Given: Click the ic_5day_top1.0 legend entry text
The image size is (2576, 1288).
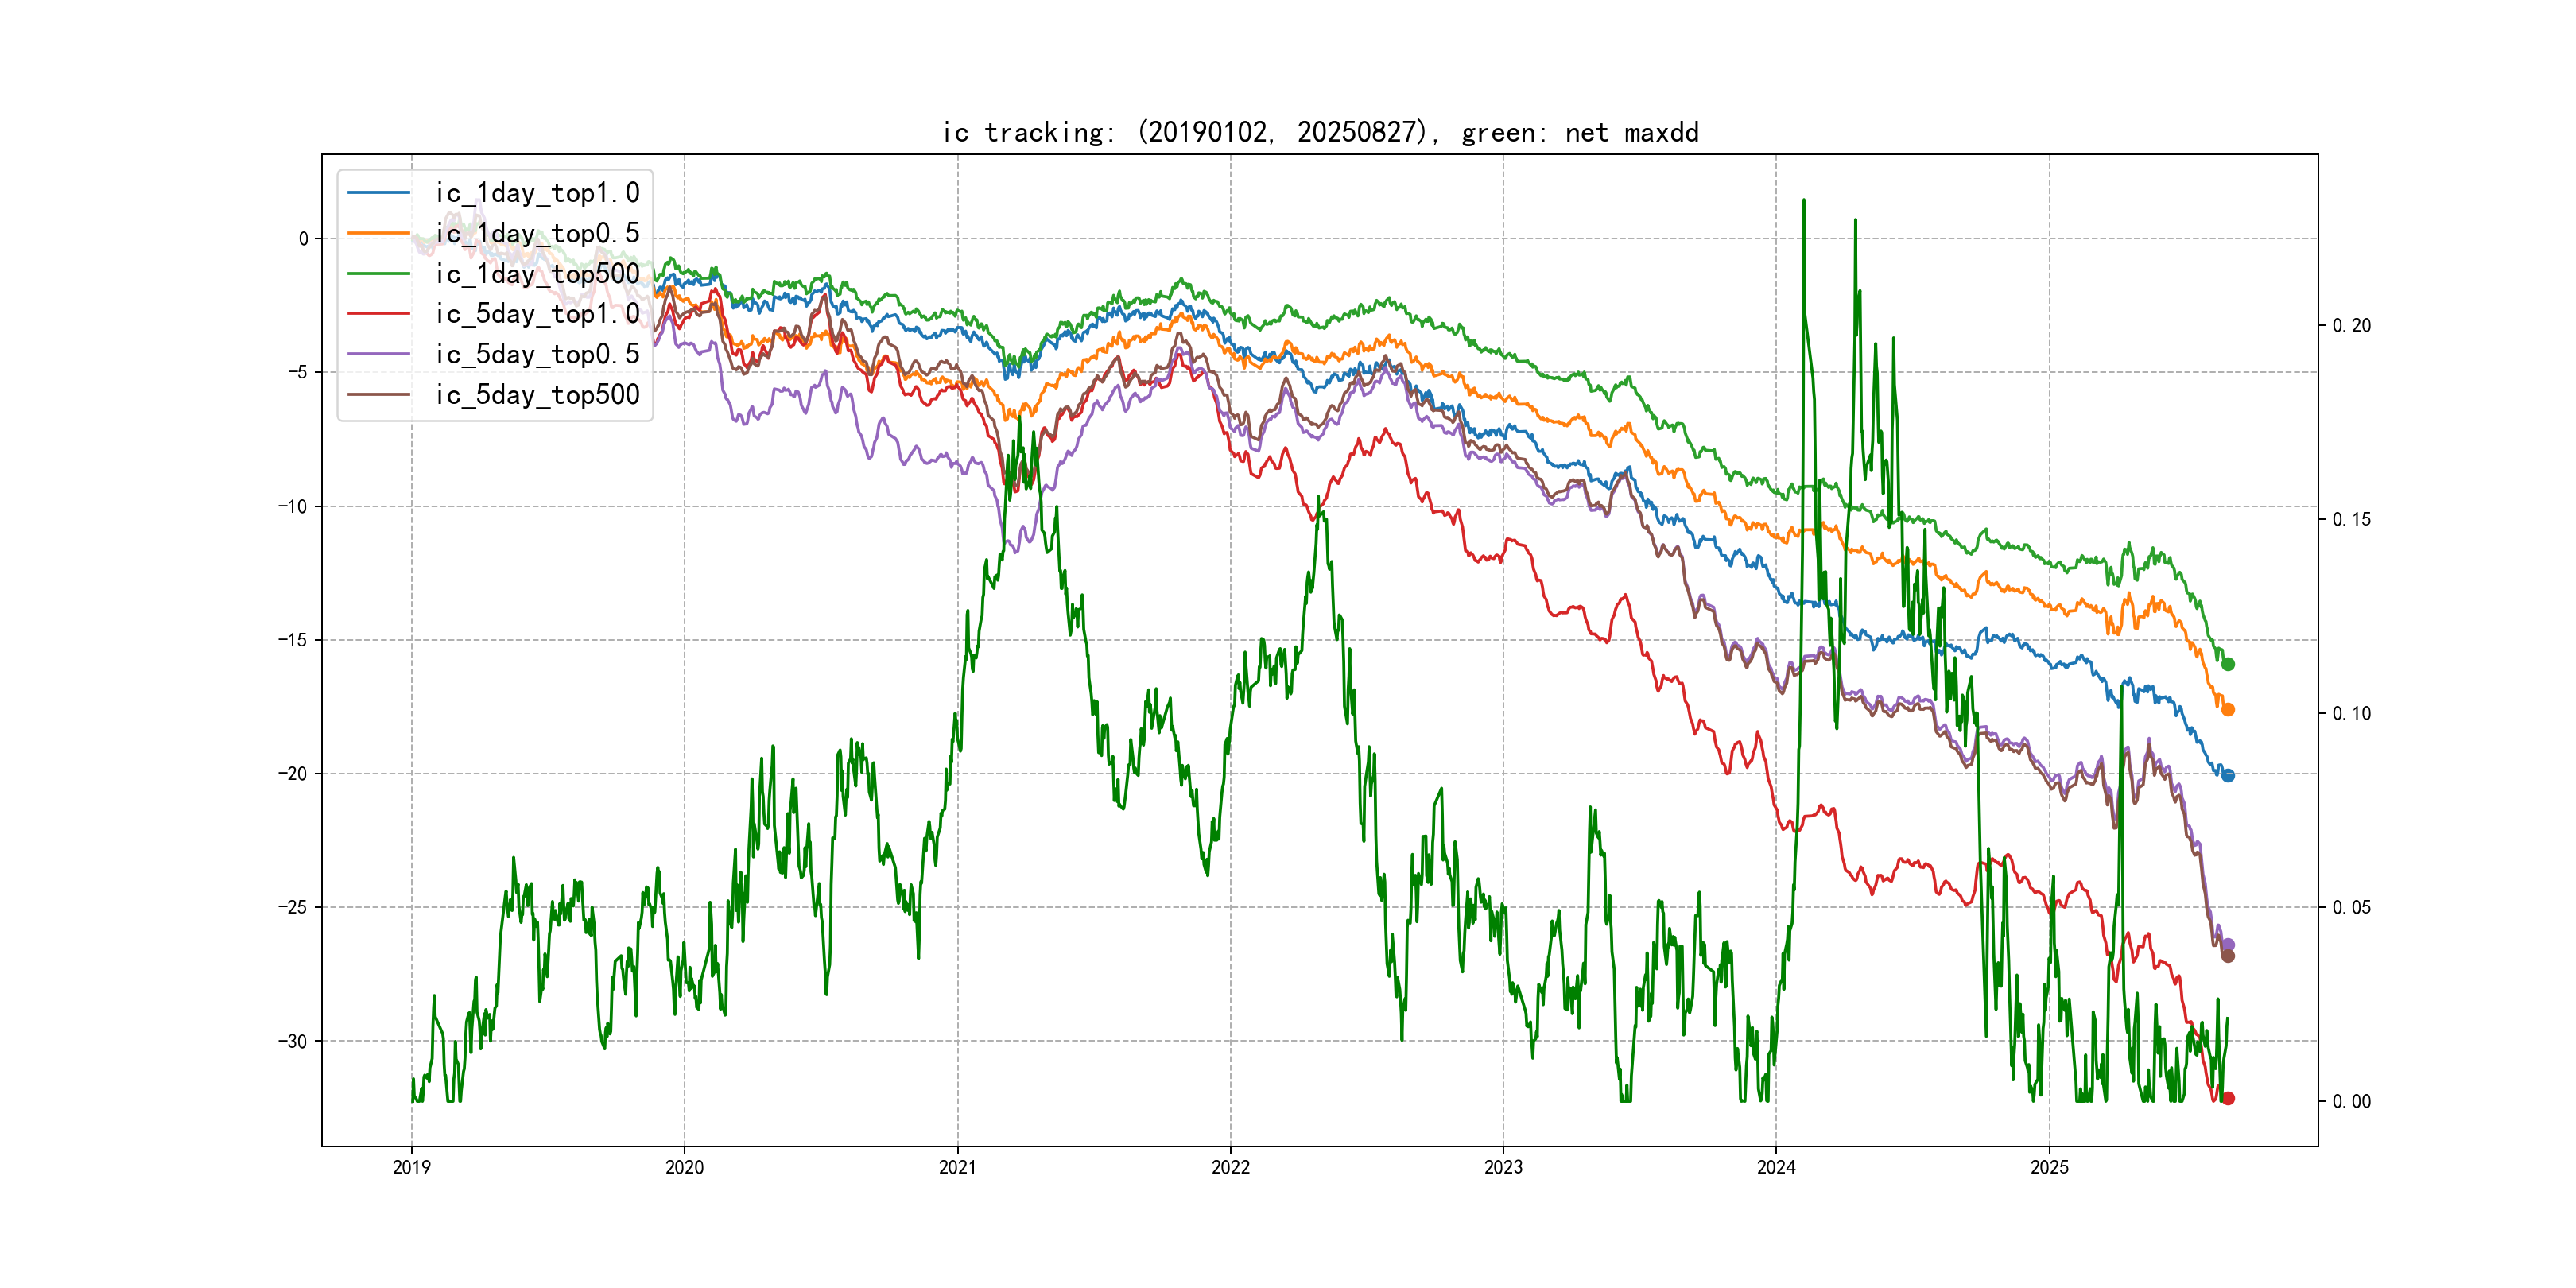Looking at the screenshot, I should [x=537, y=314].
